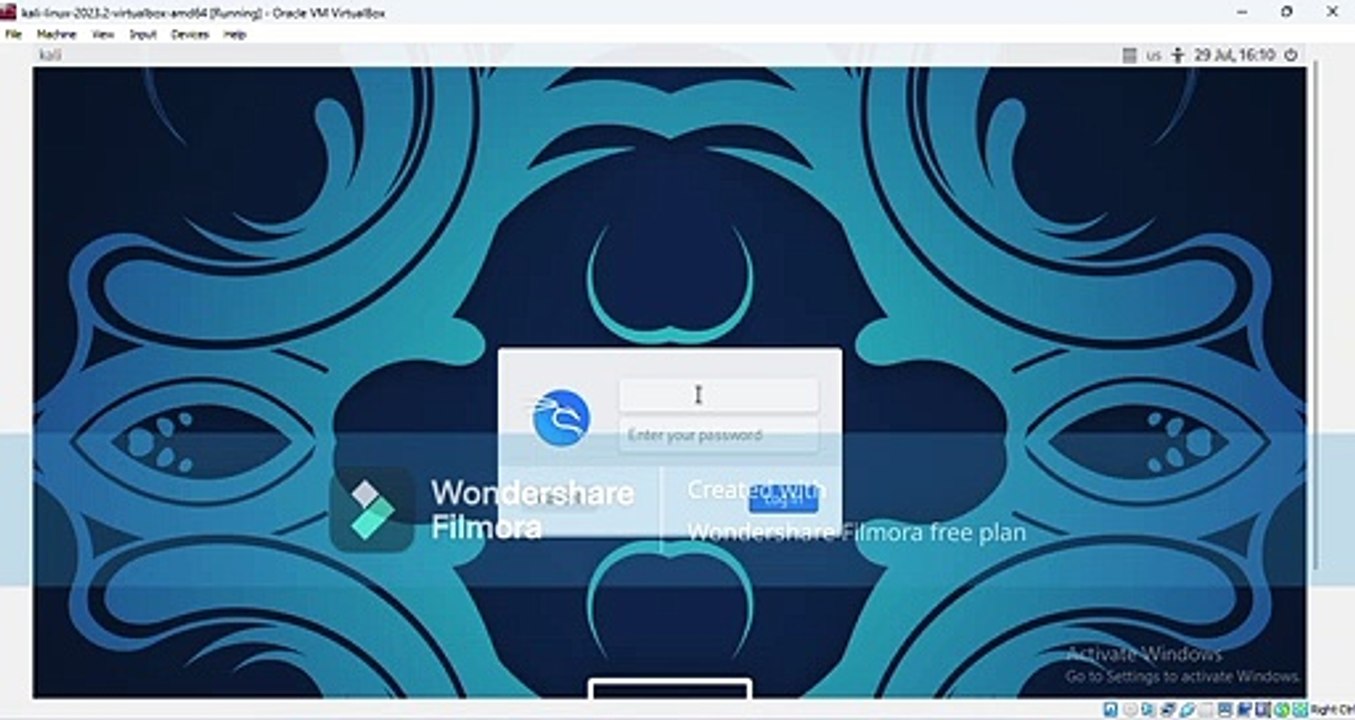Click the blue Log In button

(x=783, y=499)
